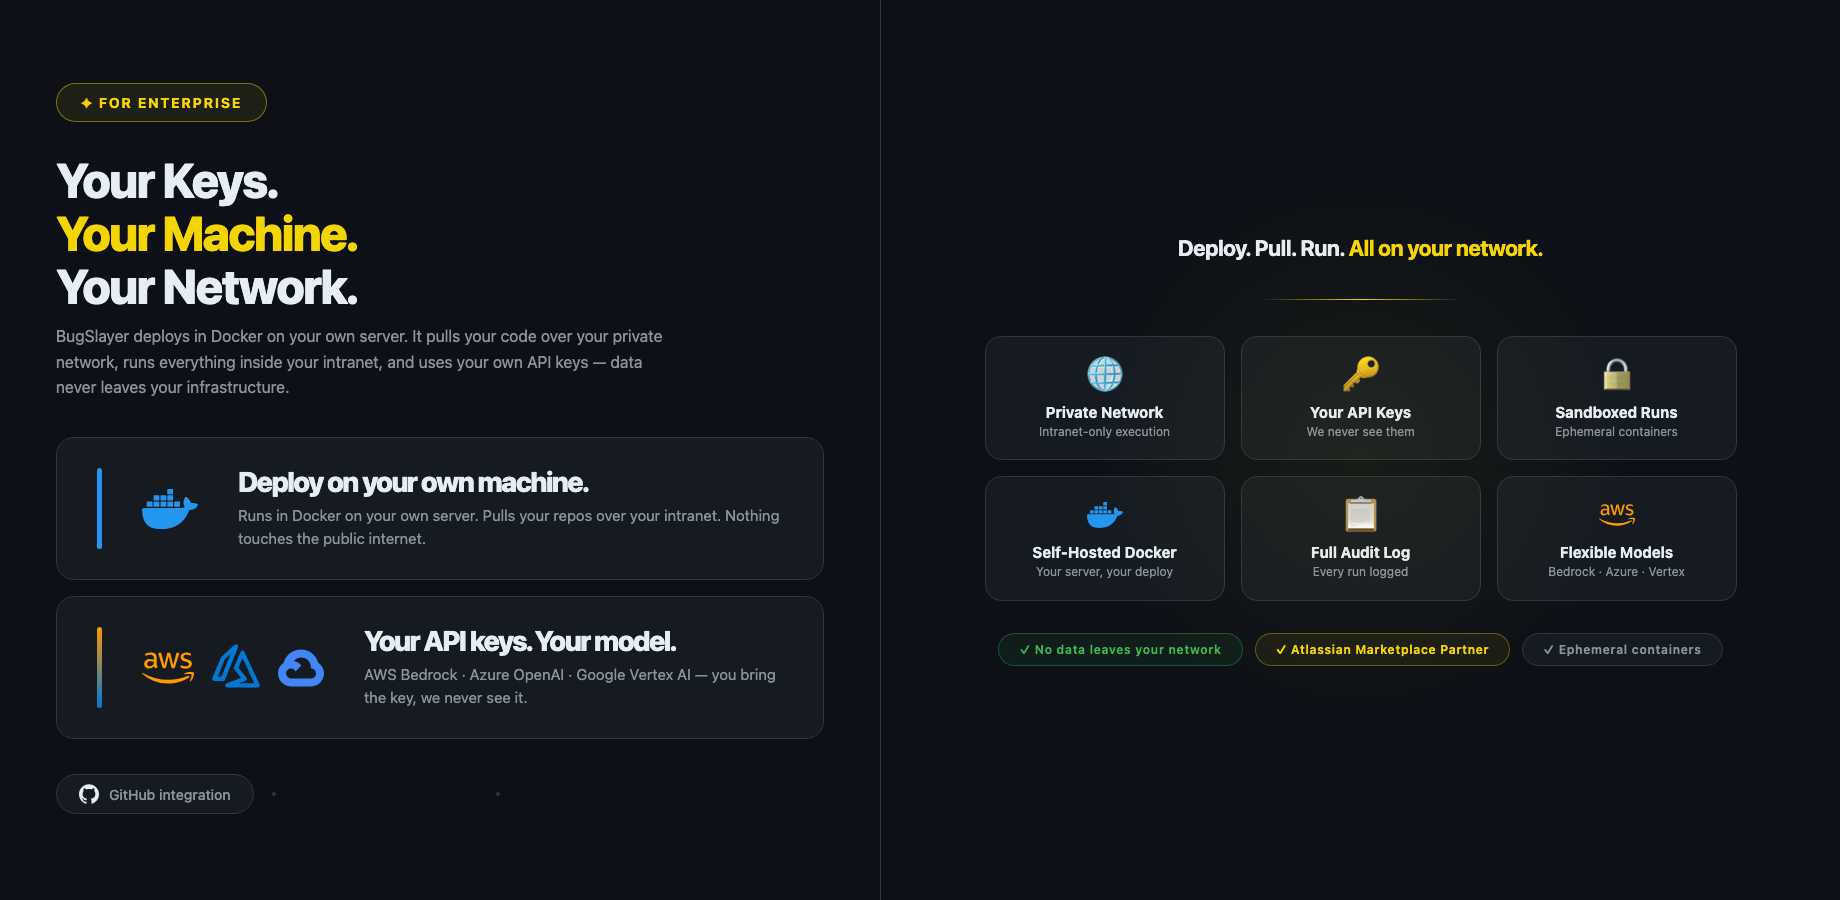Click the Azure logo icon
Viewport: 1840px width, 900px height.
coord(236,667)
